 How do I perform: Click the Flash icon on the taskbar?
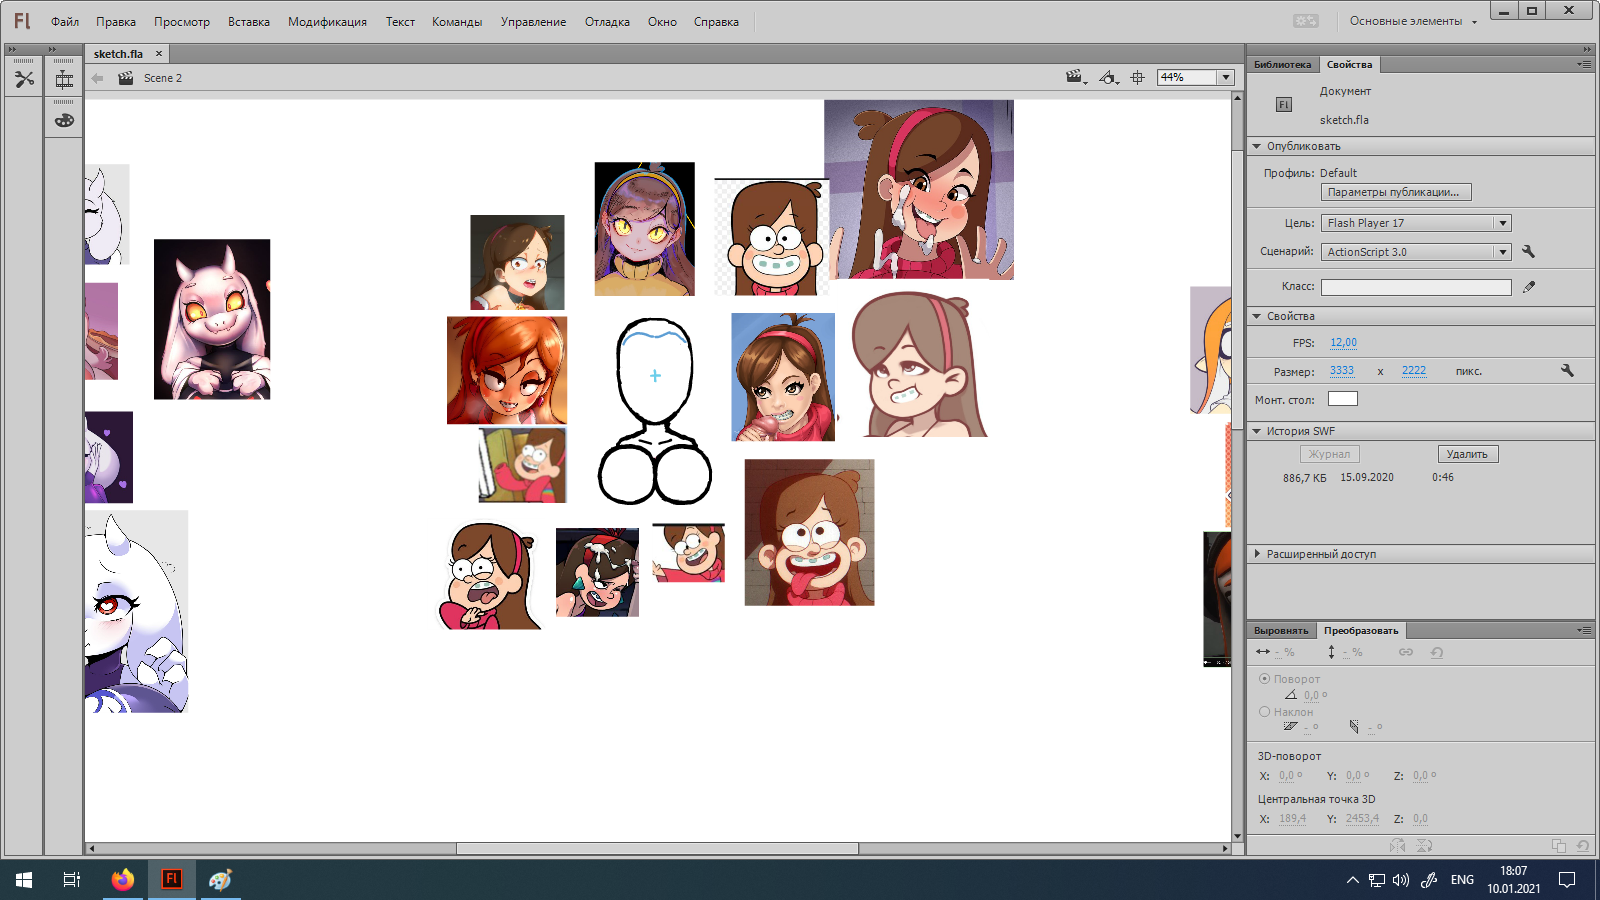pyautogui.click(x=171, y=880)
